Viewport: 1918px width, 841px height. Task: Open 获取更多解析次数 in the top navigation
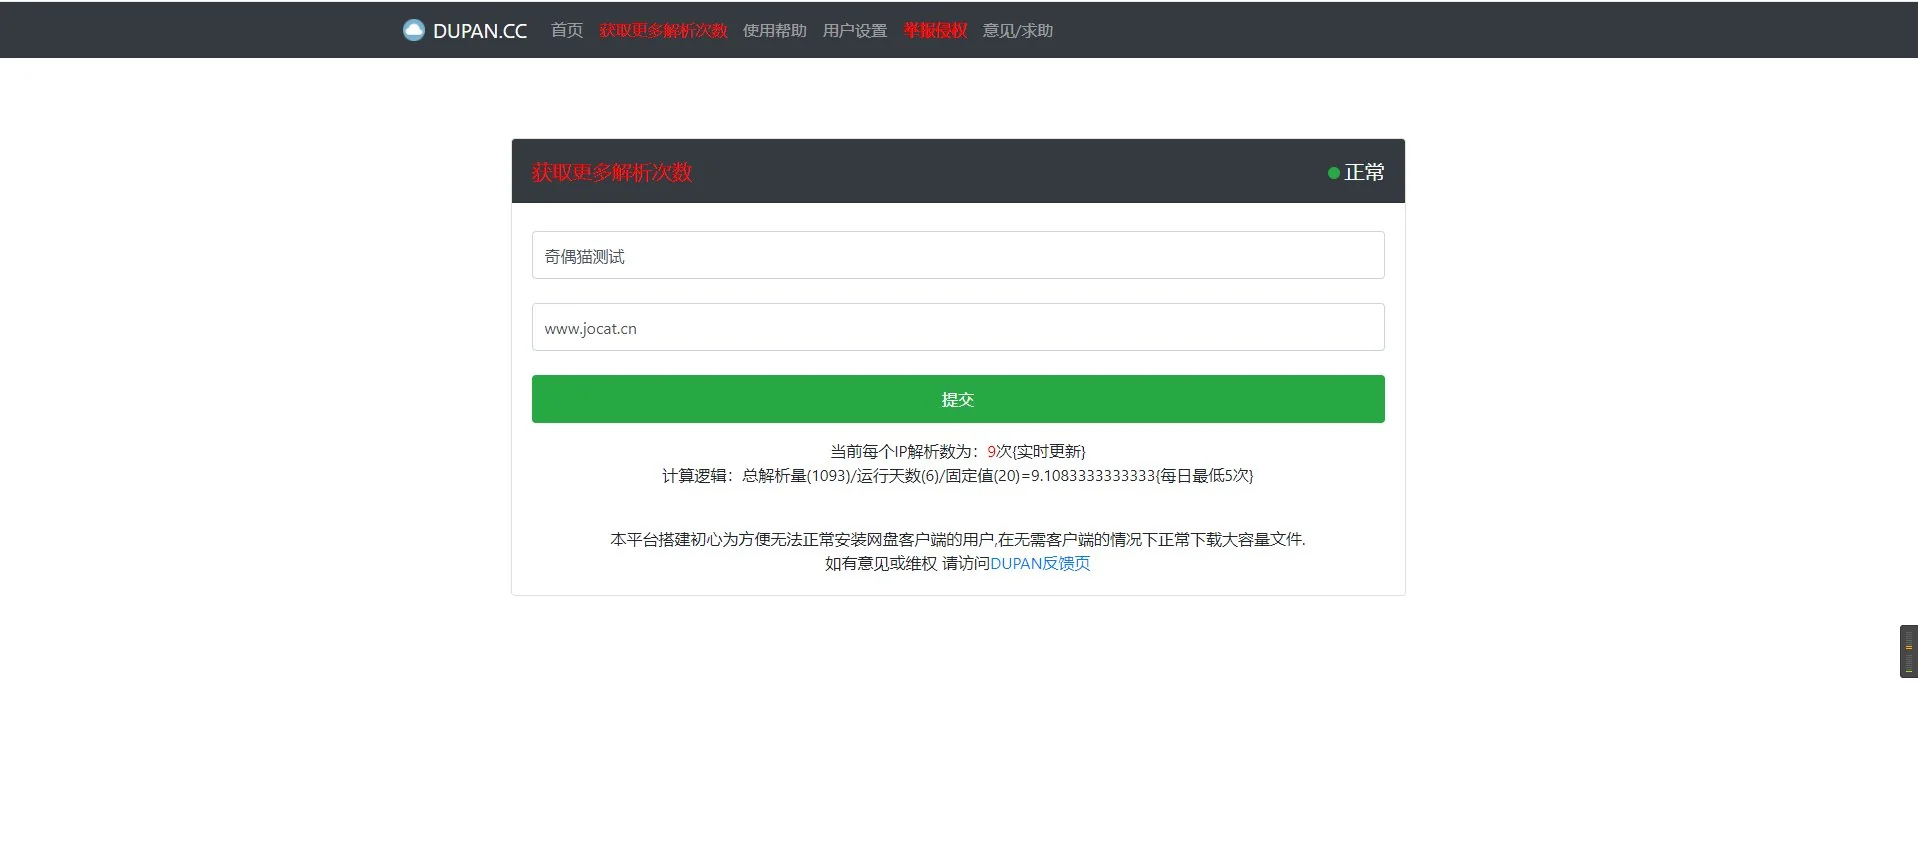[663, 31]
